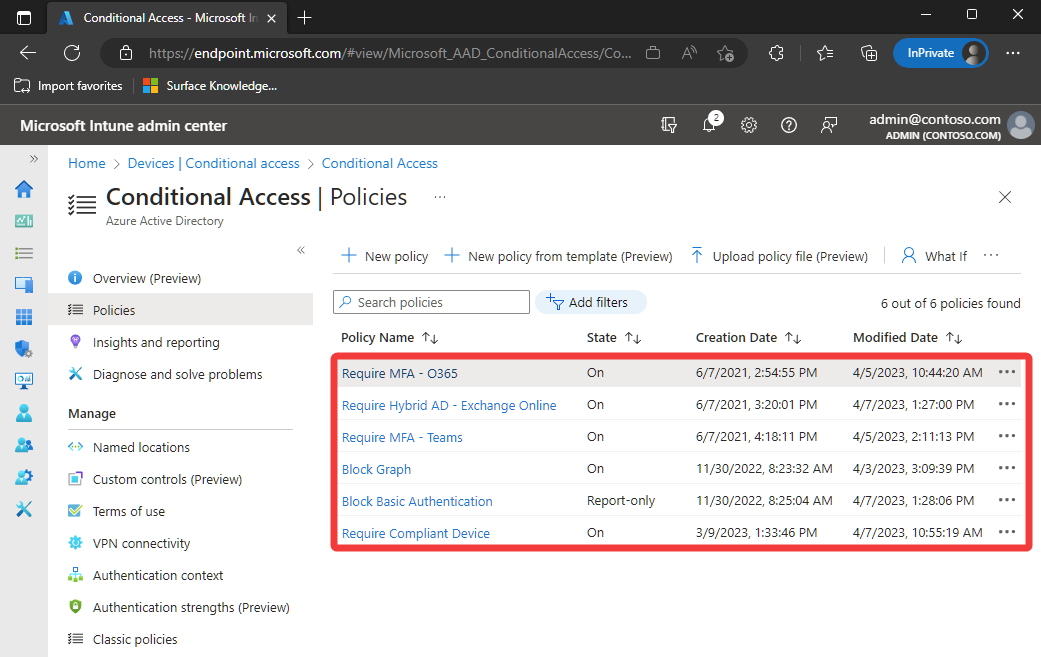Switch to Insights and reporting

(154, 342)
